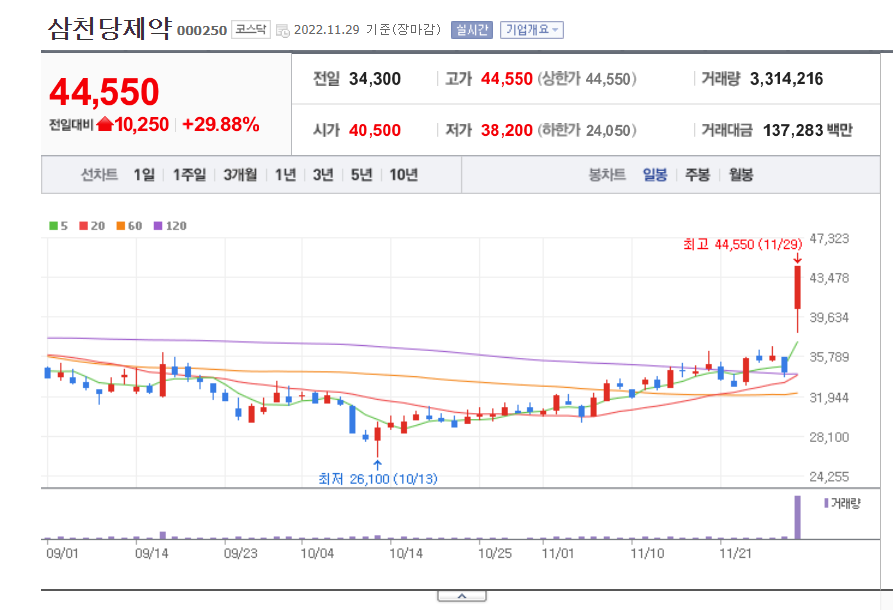Click the current price 44,550
The width and height of the screenshot is (893, 610).
pyautogui.click(x=104, y=92)
